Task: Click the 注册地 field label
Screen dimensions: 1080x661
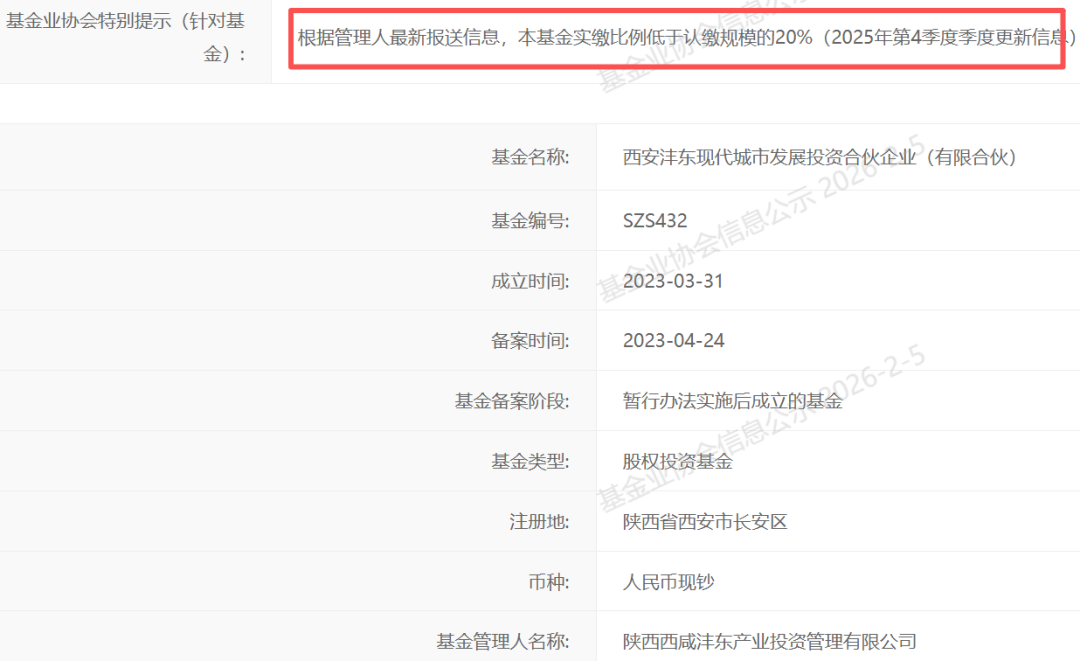Action: [x=538, y=521]
